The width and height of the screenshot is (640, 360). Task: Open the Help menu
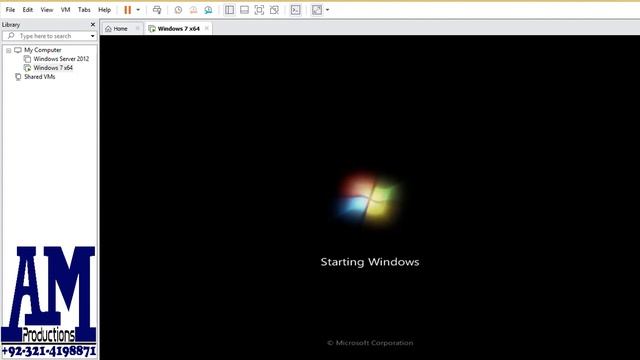[104, 10]
